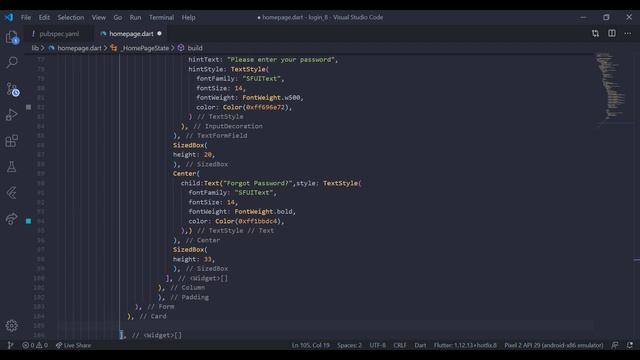Click the "Forgot Password?" text string
Screen dimensions: 640x360
258,183
